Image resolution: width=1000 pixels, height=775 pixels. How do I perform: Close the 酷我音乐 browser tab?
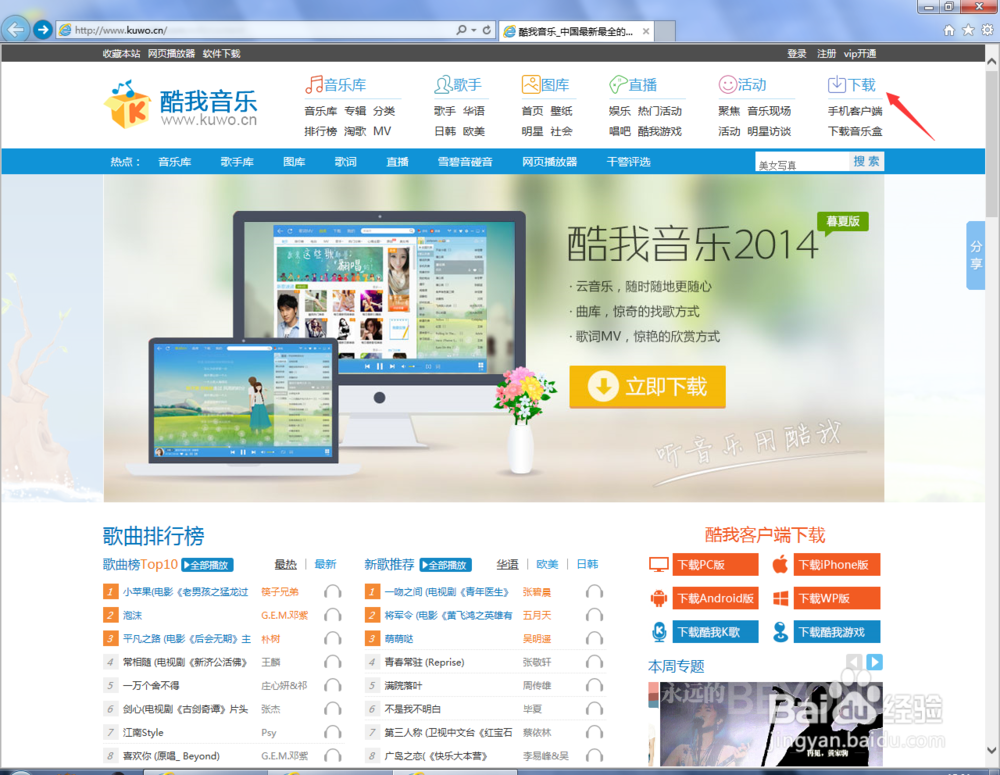pyautogui.click(x=646, y=31)
